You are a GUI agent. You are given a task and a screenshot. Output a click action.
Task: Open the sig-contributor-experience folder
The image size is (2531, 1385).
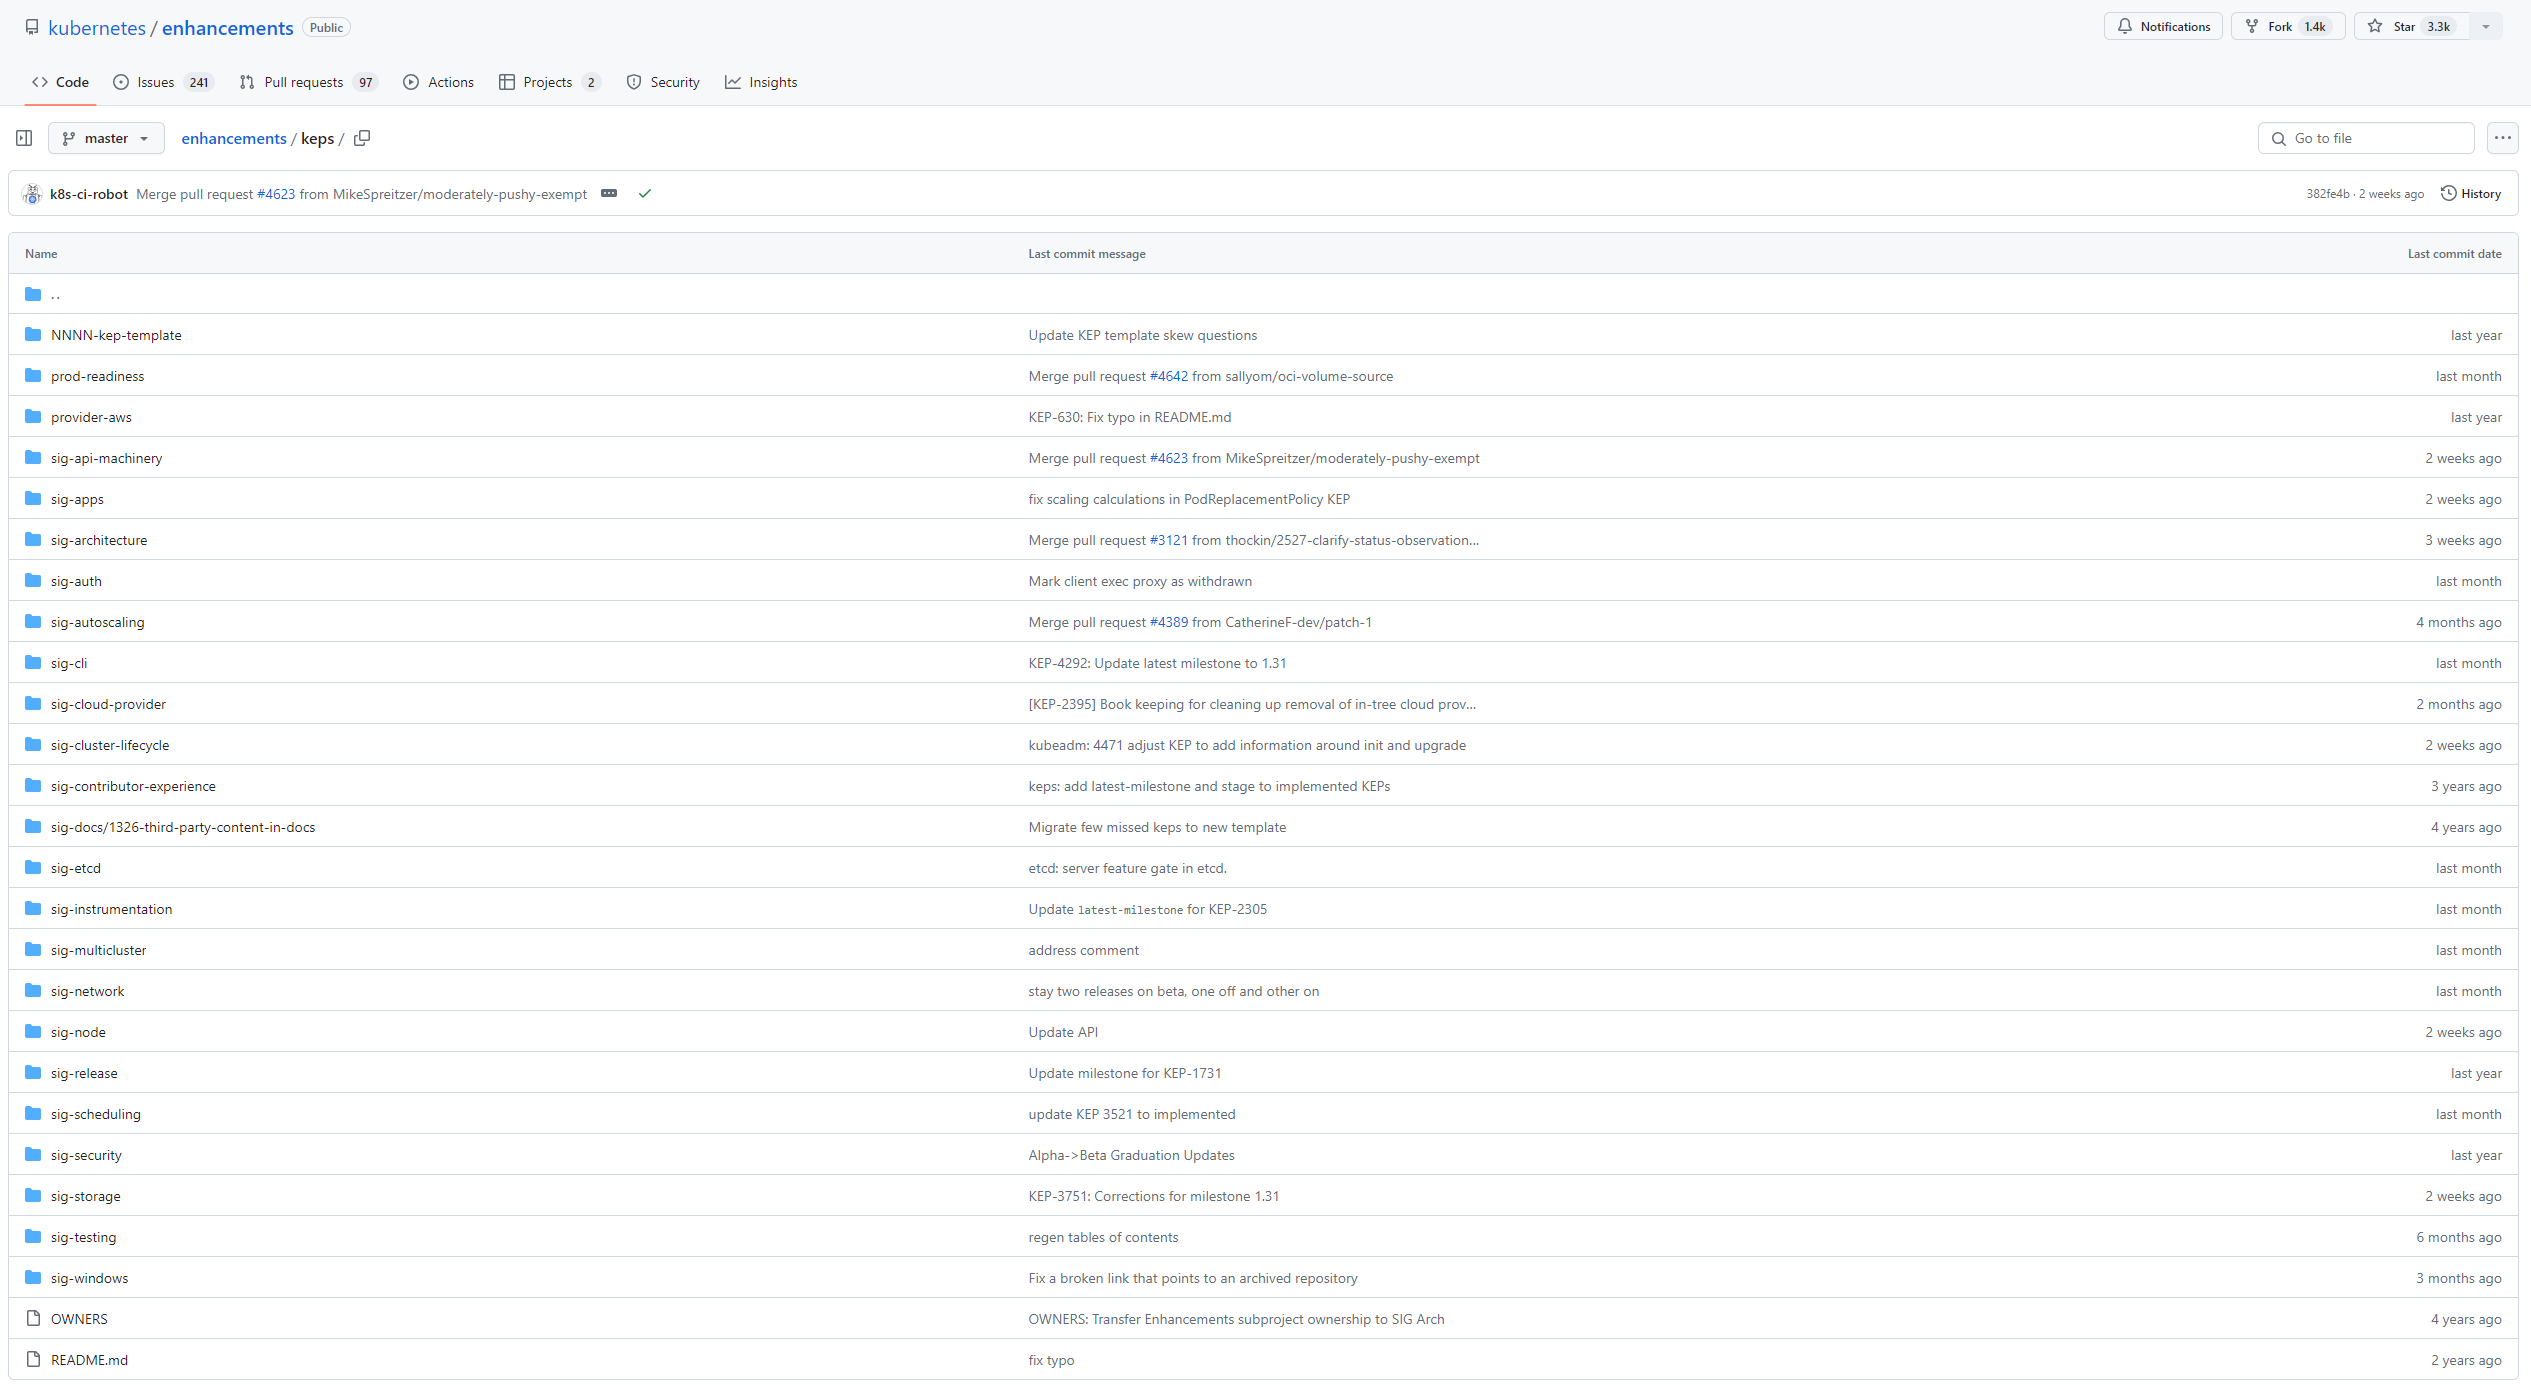133,786
